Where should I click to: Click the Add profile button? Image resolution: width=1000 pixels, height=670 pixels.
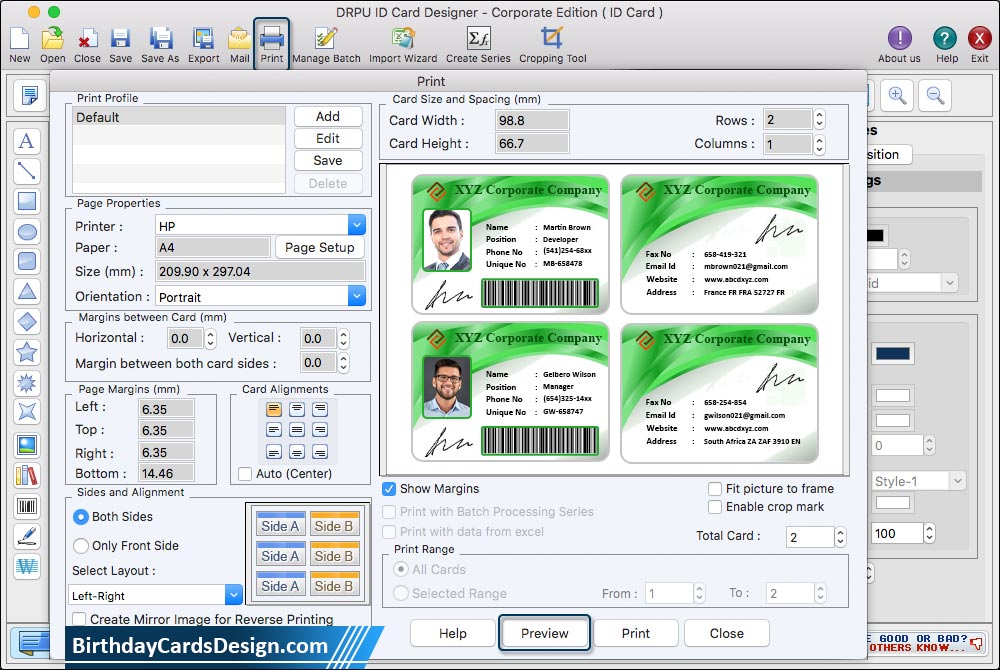(328, 116)
